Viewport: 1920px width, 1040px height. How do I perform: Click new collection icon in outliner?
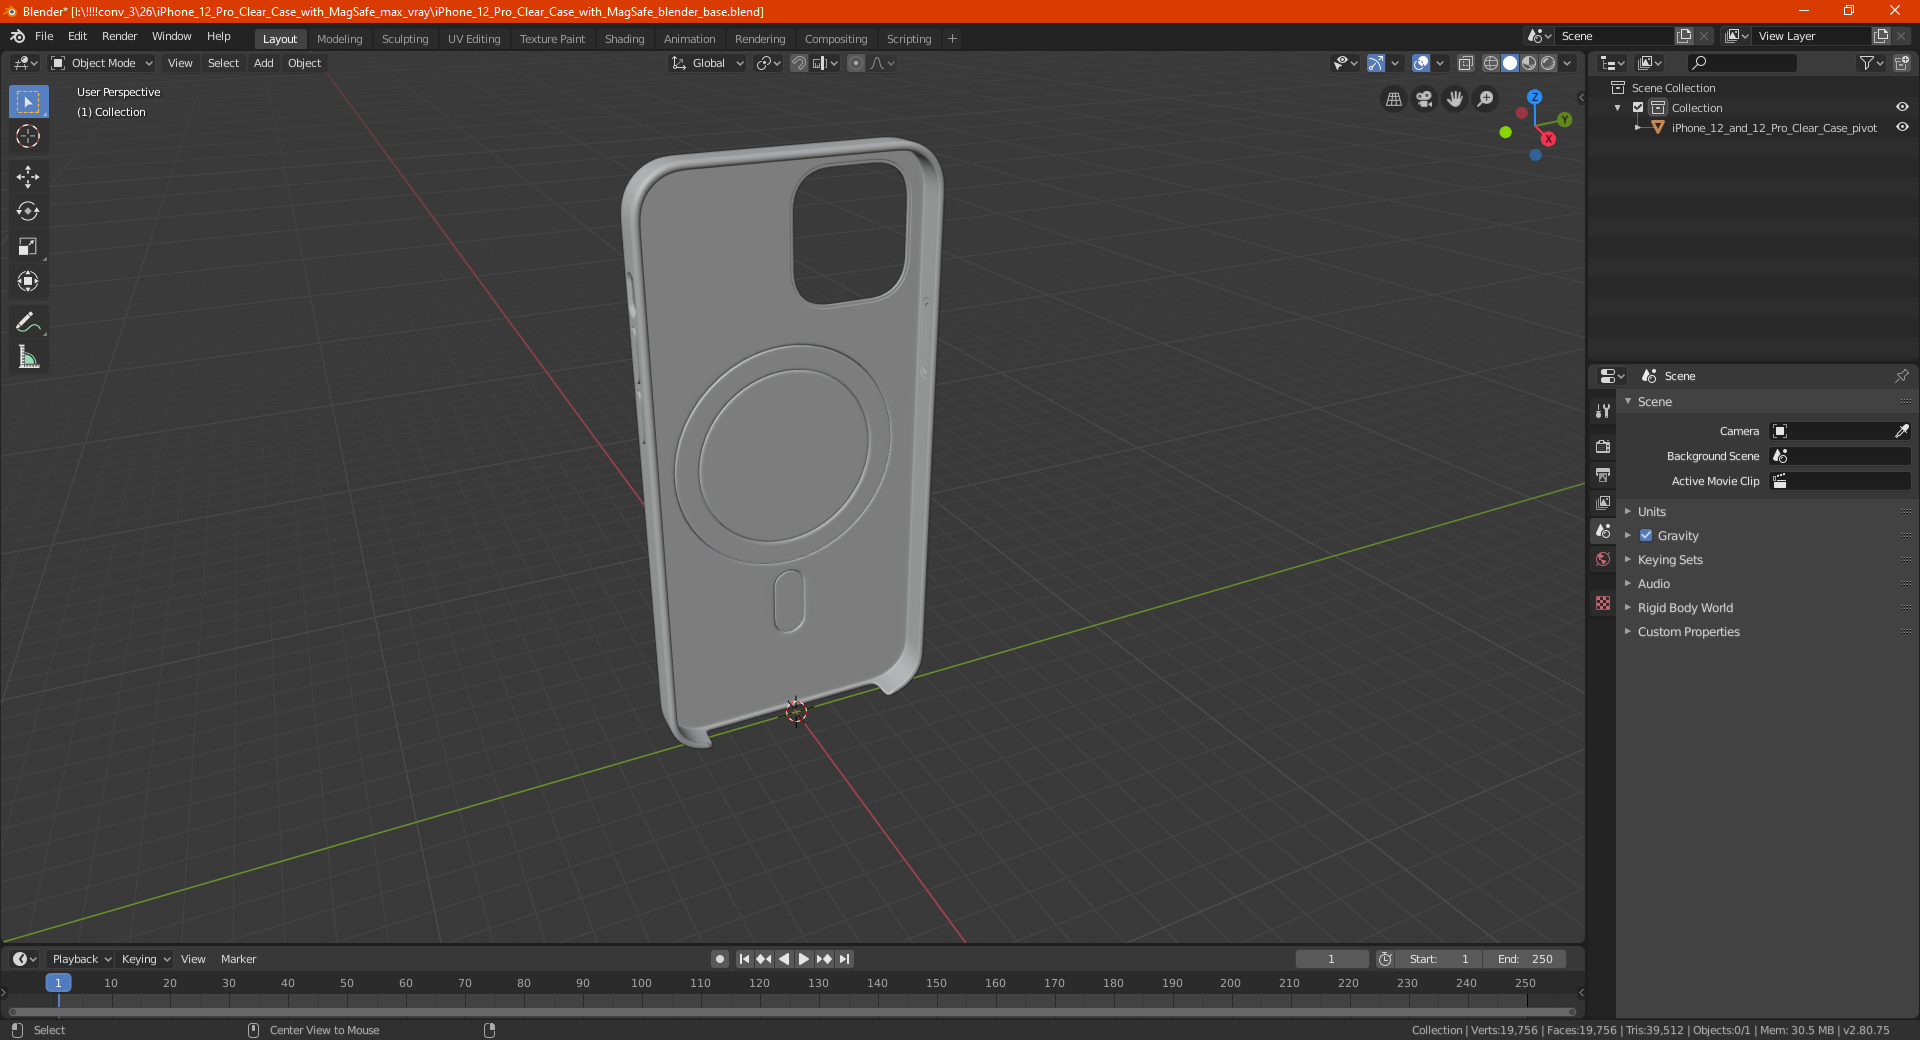click(1902, 63)
